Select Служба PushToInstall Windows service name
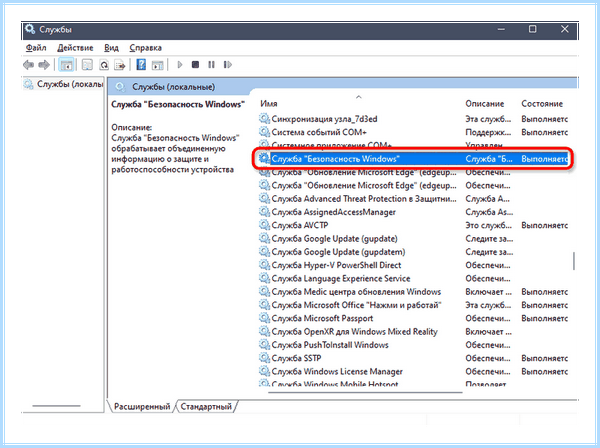600x448 pixels. click(330, 345)
